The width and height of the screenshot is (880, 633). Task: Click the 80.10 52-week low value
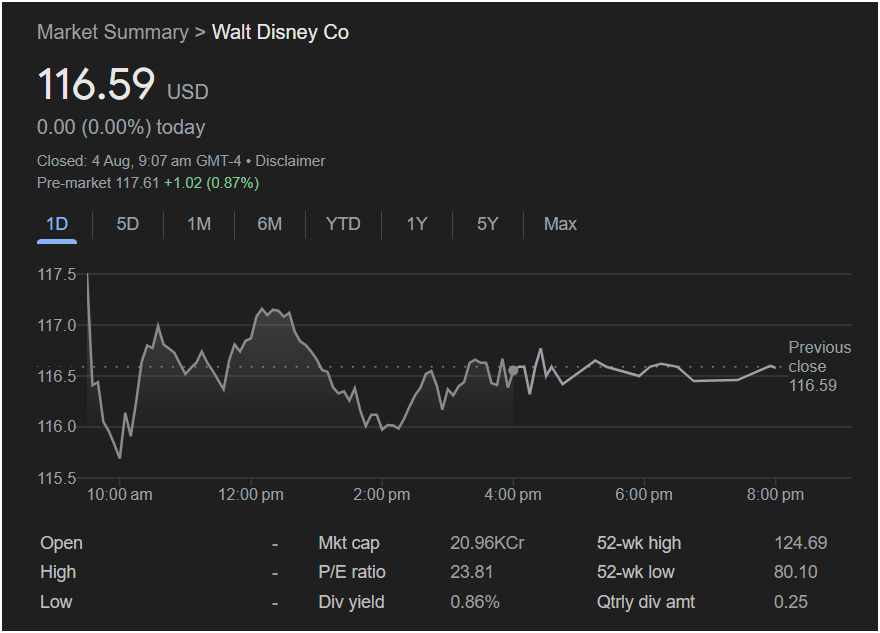[x=796, y=572]
